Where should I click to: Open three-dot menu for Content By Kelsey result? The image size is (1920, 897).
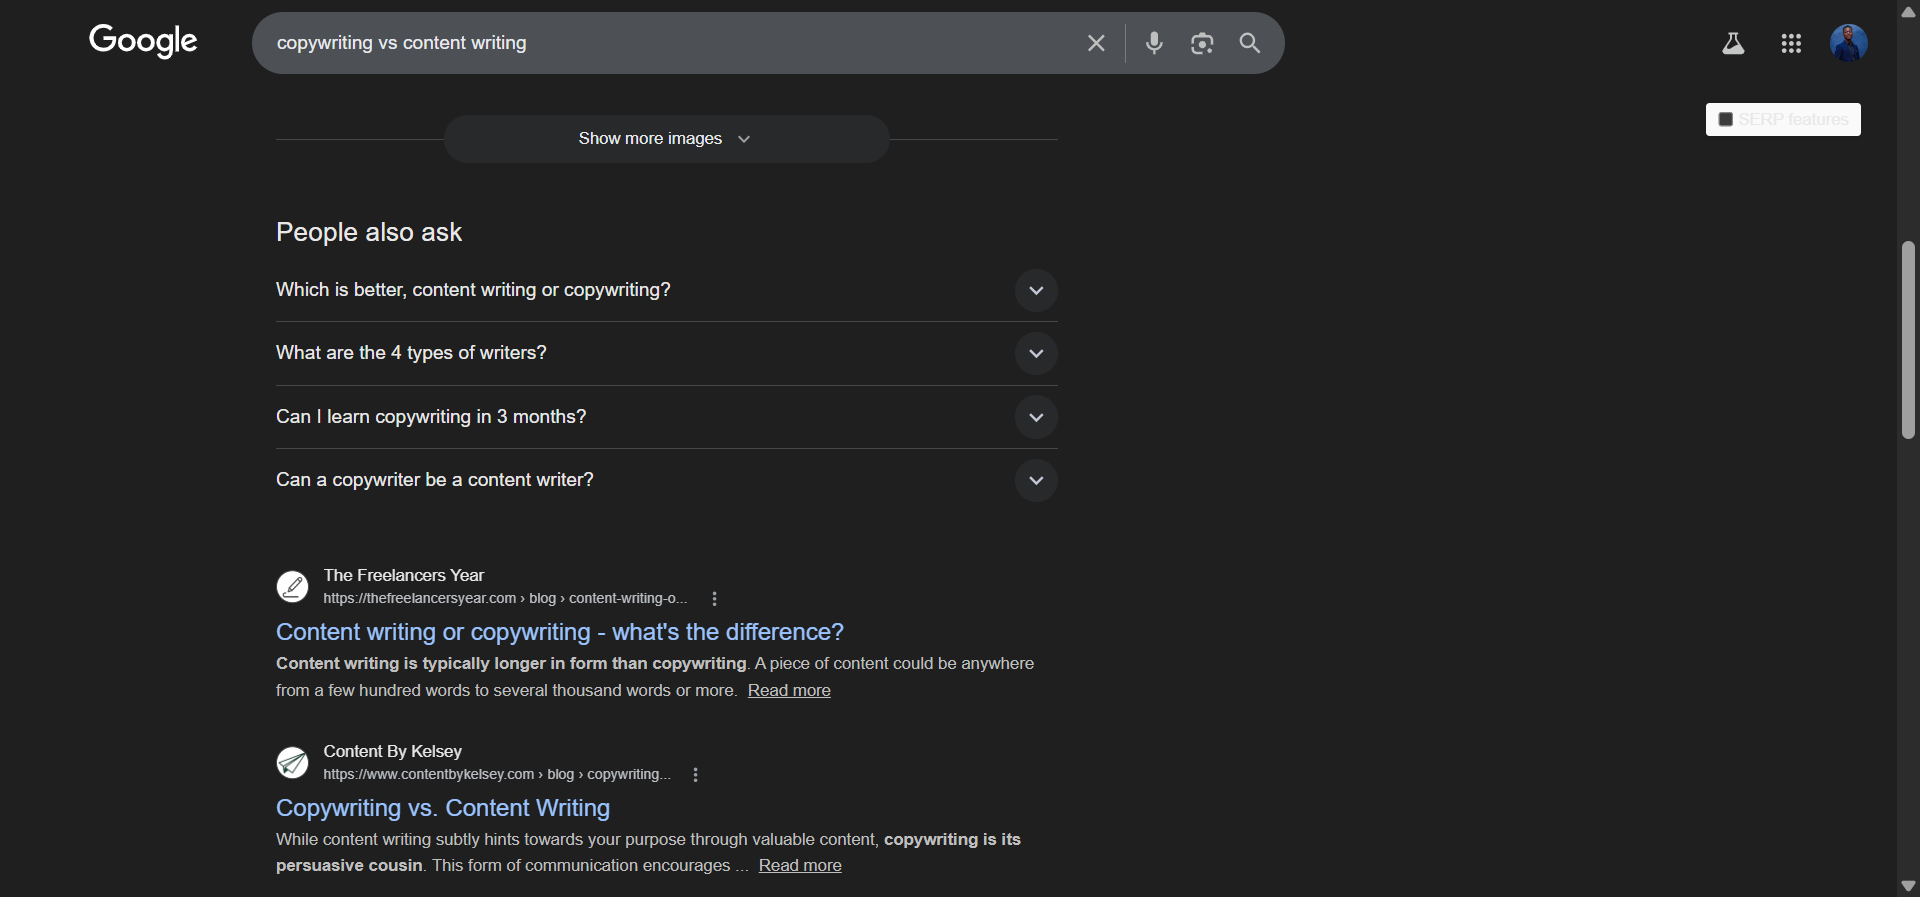(695, 775)
